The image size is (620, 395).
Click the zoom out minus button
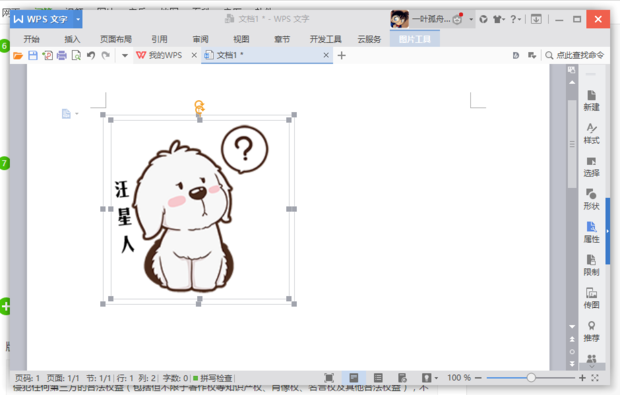(x=478, y=378)
